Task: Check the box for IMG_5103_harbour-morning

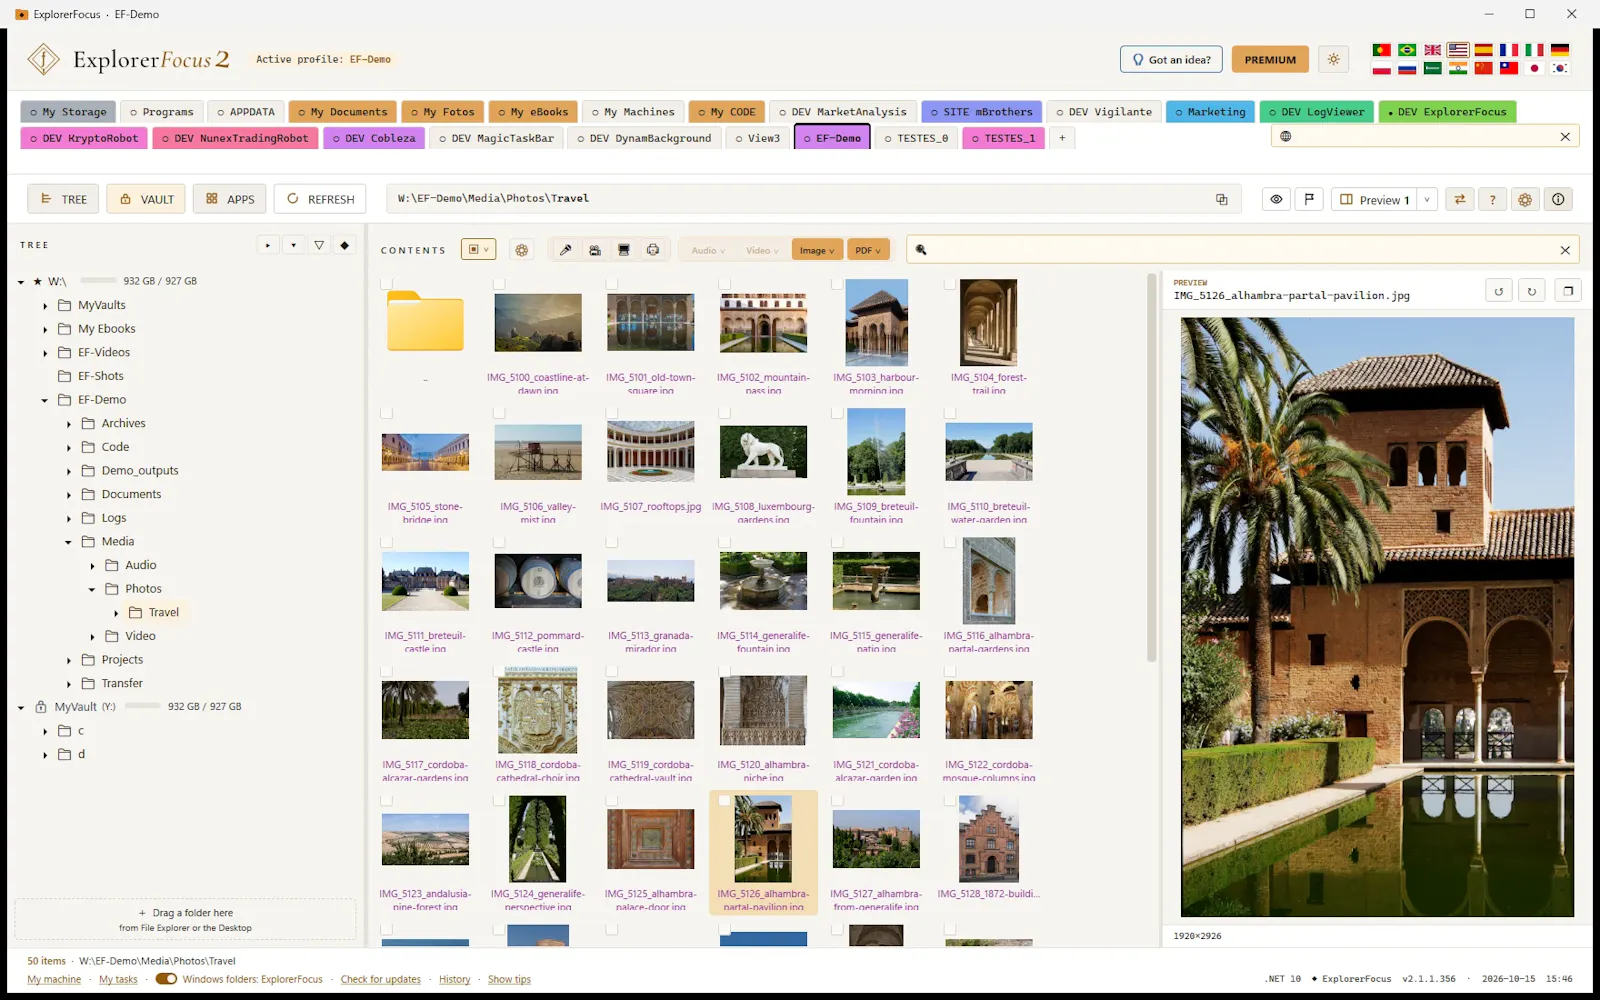Action: 837,284
